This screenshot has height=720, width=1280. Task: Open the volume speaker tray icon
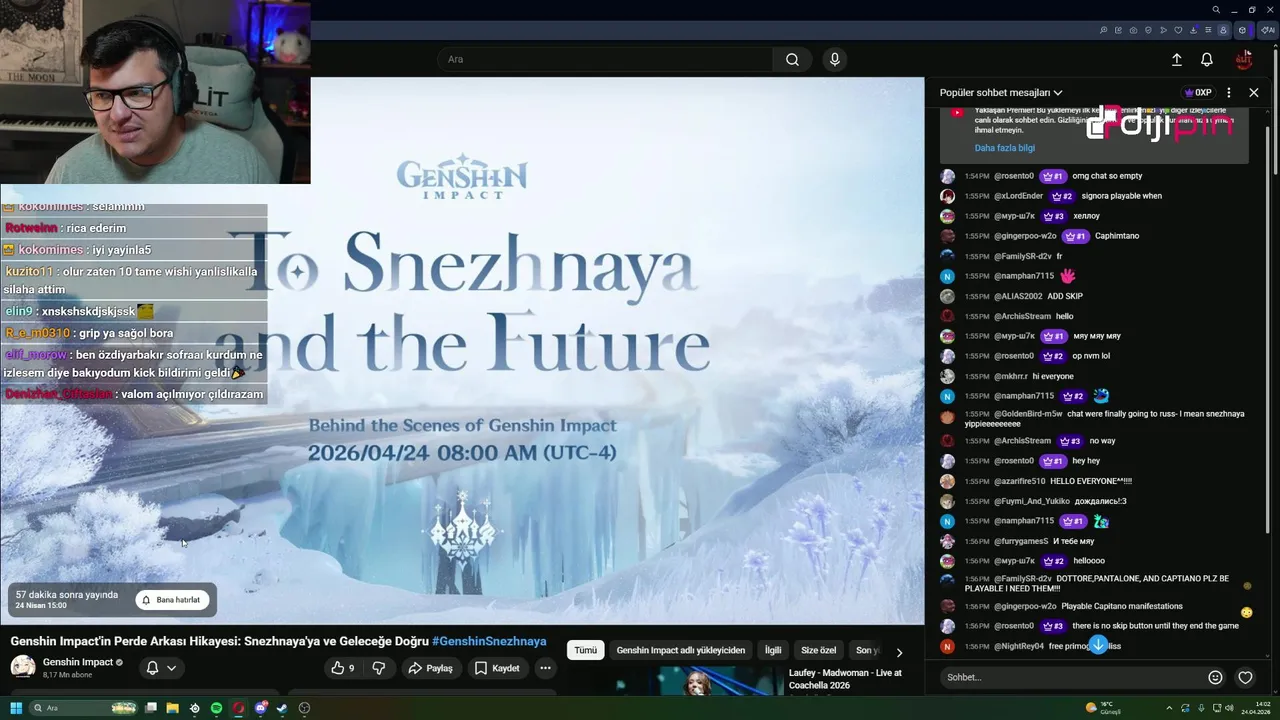1229,708
